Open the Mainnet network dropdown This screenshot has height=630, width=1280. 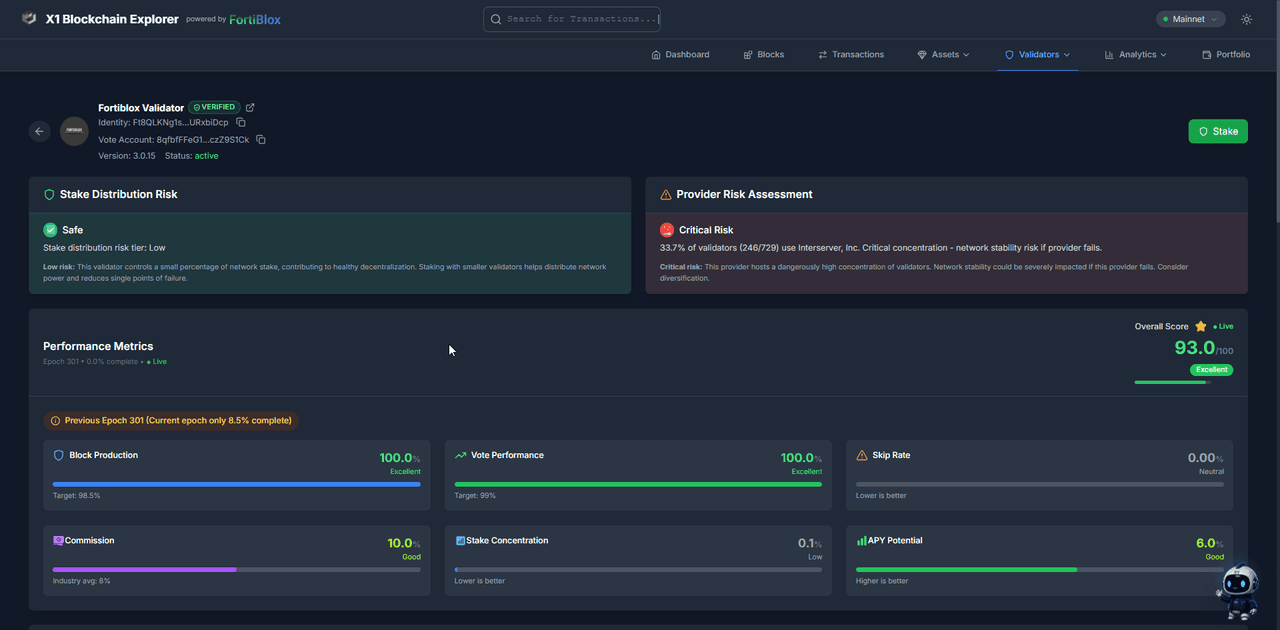tap(1191, 19)
